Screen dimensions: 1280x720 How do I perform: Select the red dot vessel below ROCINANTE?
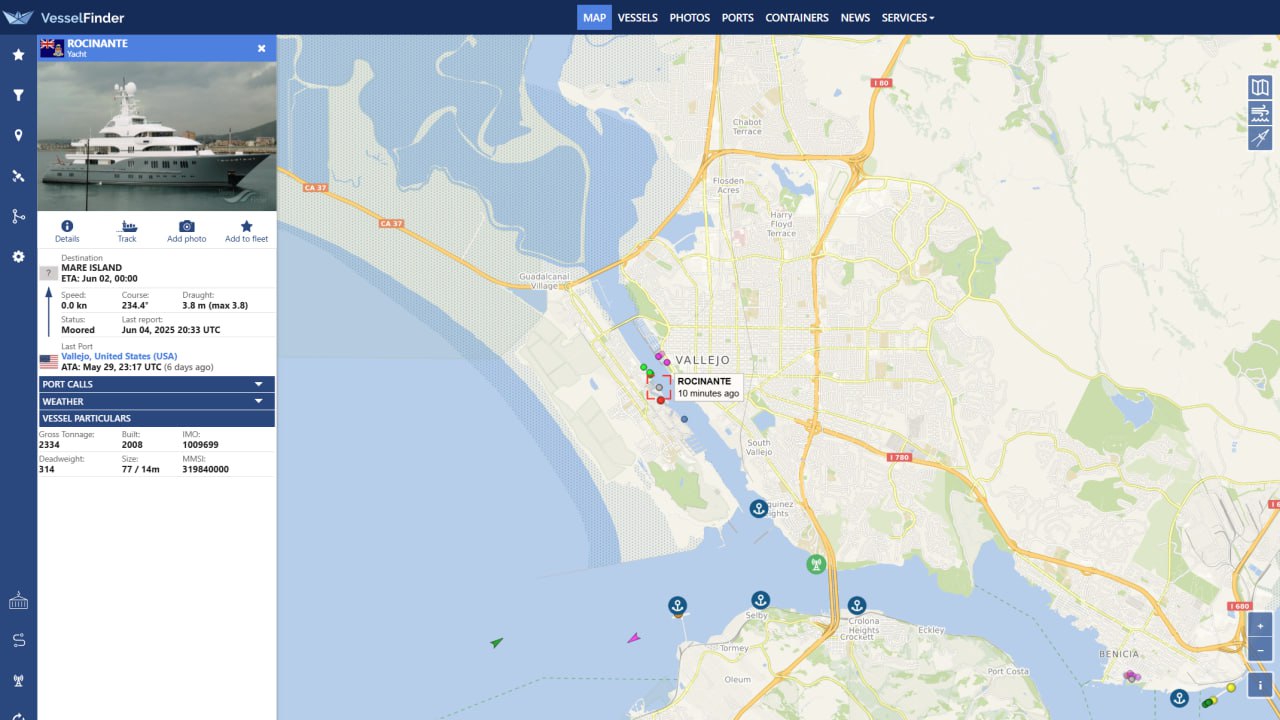661,400
